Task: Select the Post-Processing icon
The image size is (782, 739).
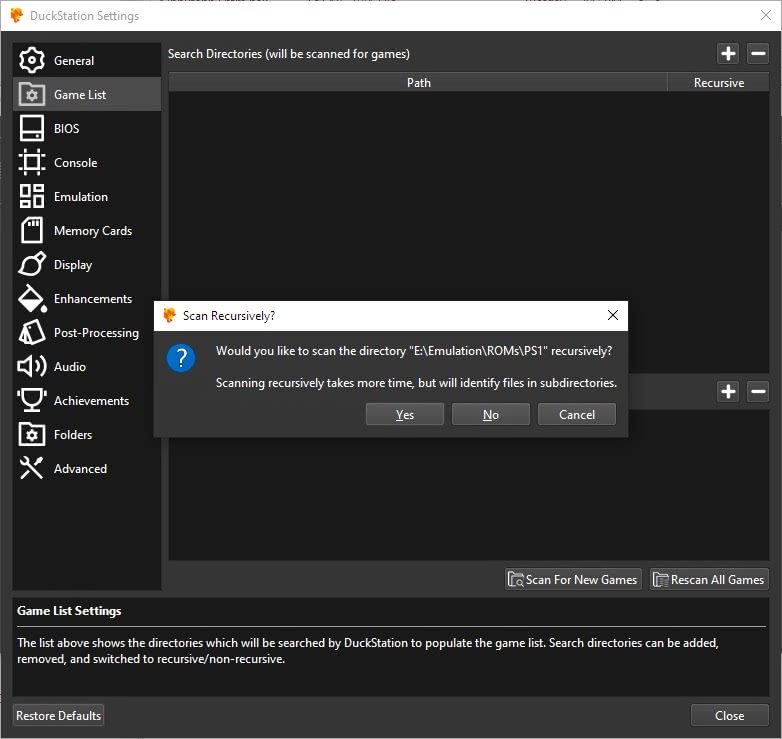Action: pos(31,332)
